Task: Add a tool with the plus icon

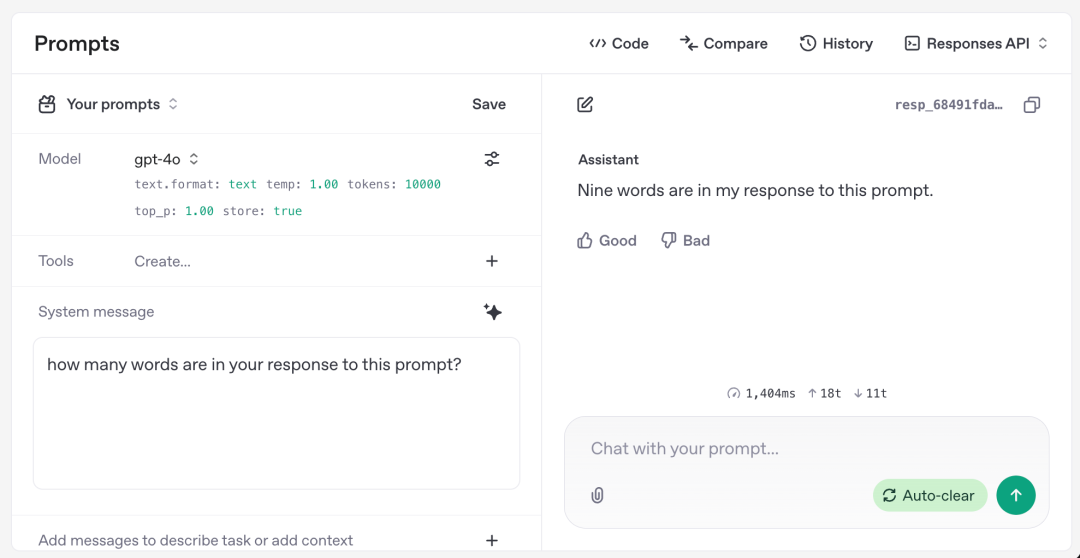Action: point(492,261)
